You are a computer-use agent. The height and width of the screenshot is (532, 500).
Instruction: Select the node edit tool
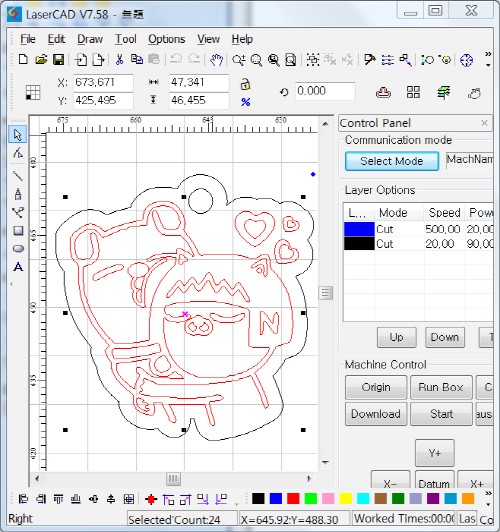pyautogui.click(x=18, y=153)
